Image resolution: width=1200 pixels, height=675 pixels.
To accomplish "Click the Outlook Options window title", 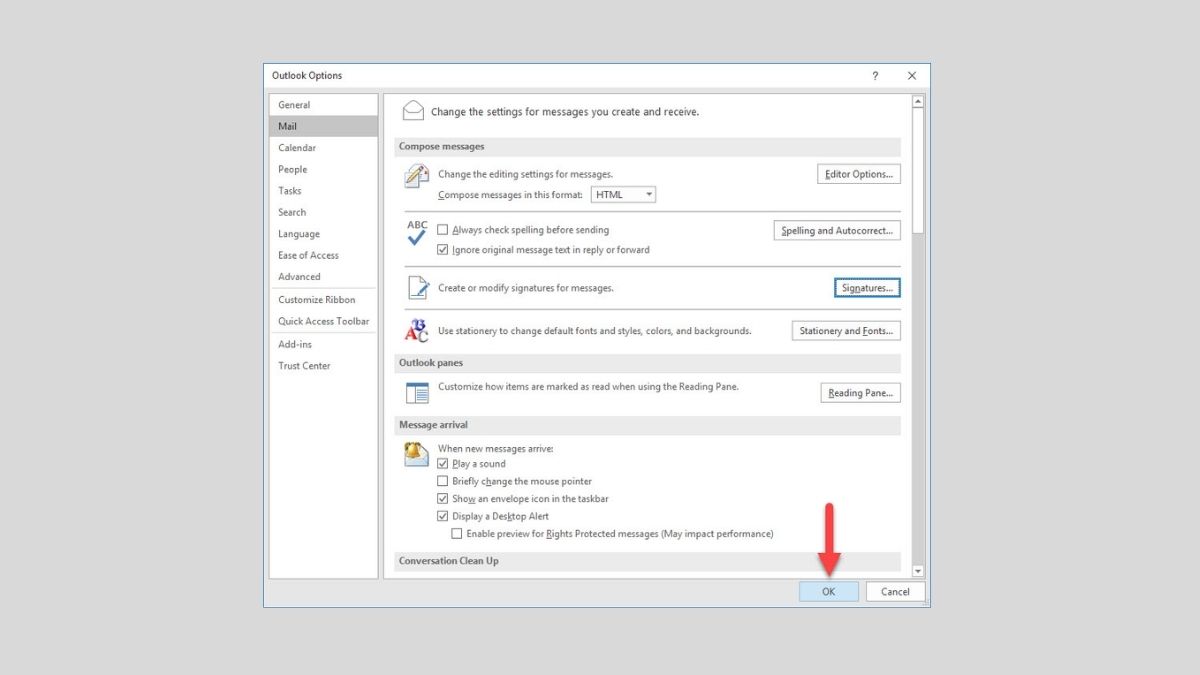I will tap(307, 76).
